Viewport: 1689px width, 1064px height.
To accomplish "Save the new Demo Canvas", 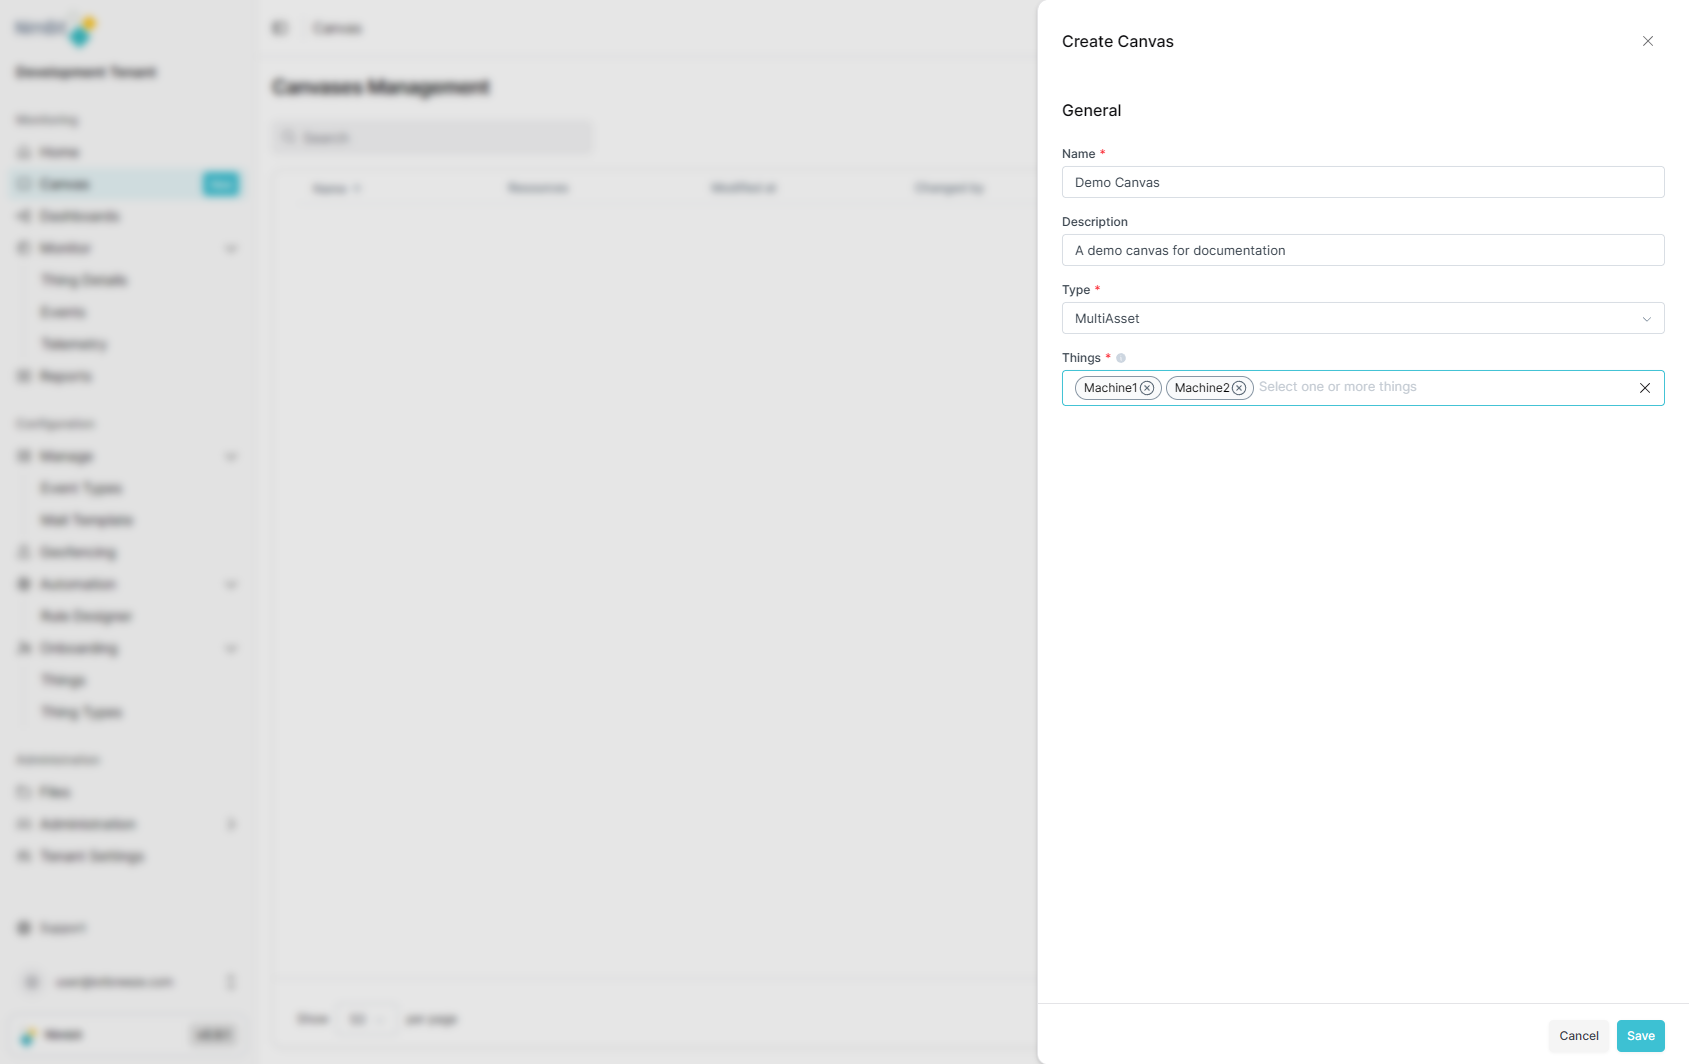I will [x=1640, y=1036].
